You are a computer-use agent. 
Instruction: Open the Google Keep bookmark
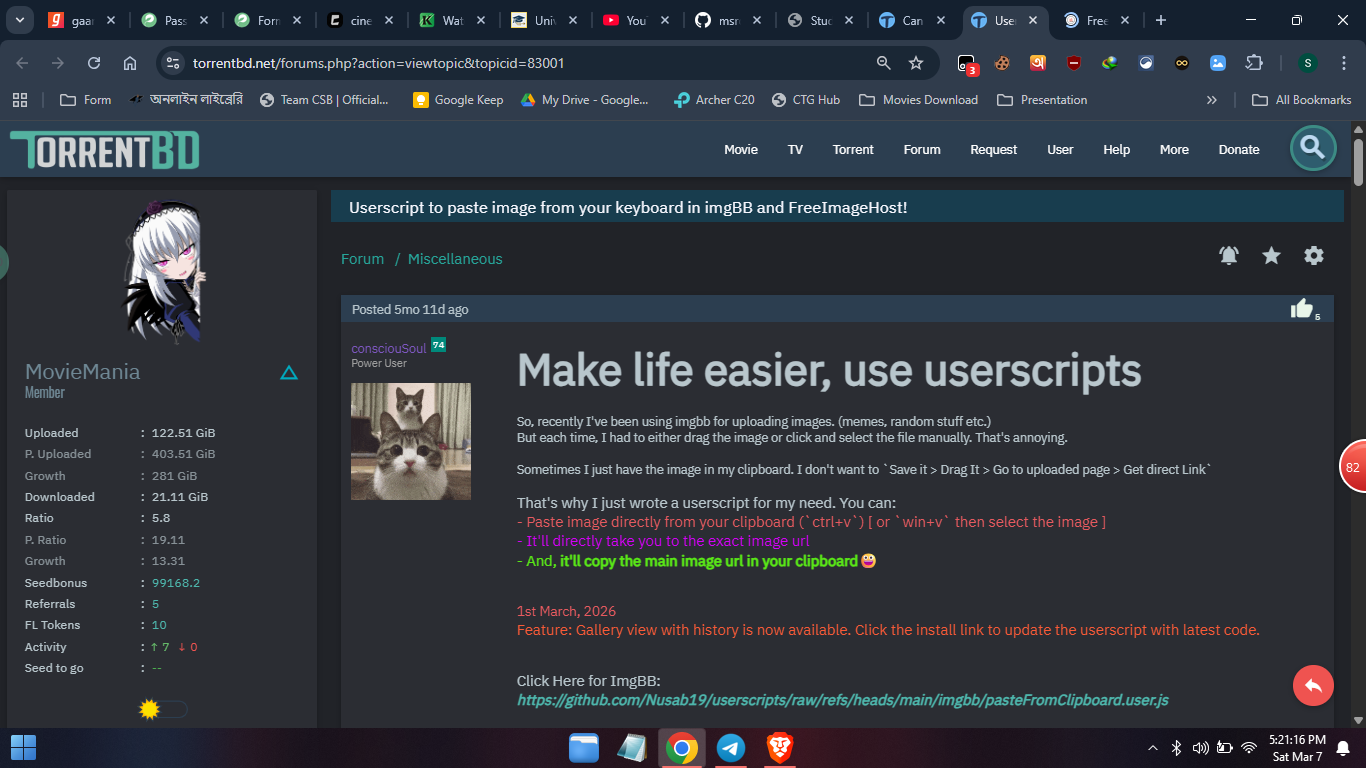click(x=458, y=100)
